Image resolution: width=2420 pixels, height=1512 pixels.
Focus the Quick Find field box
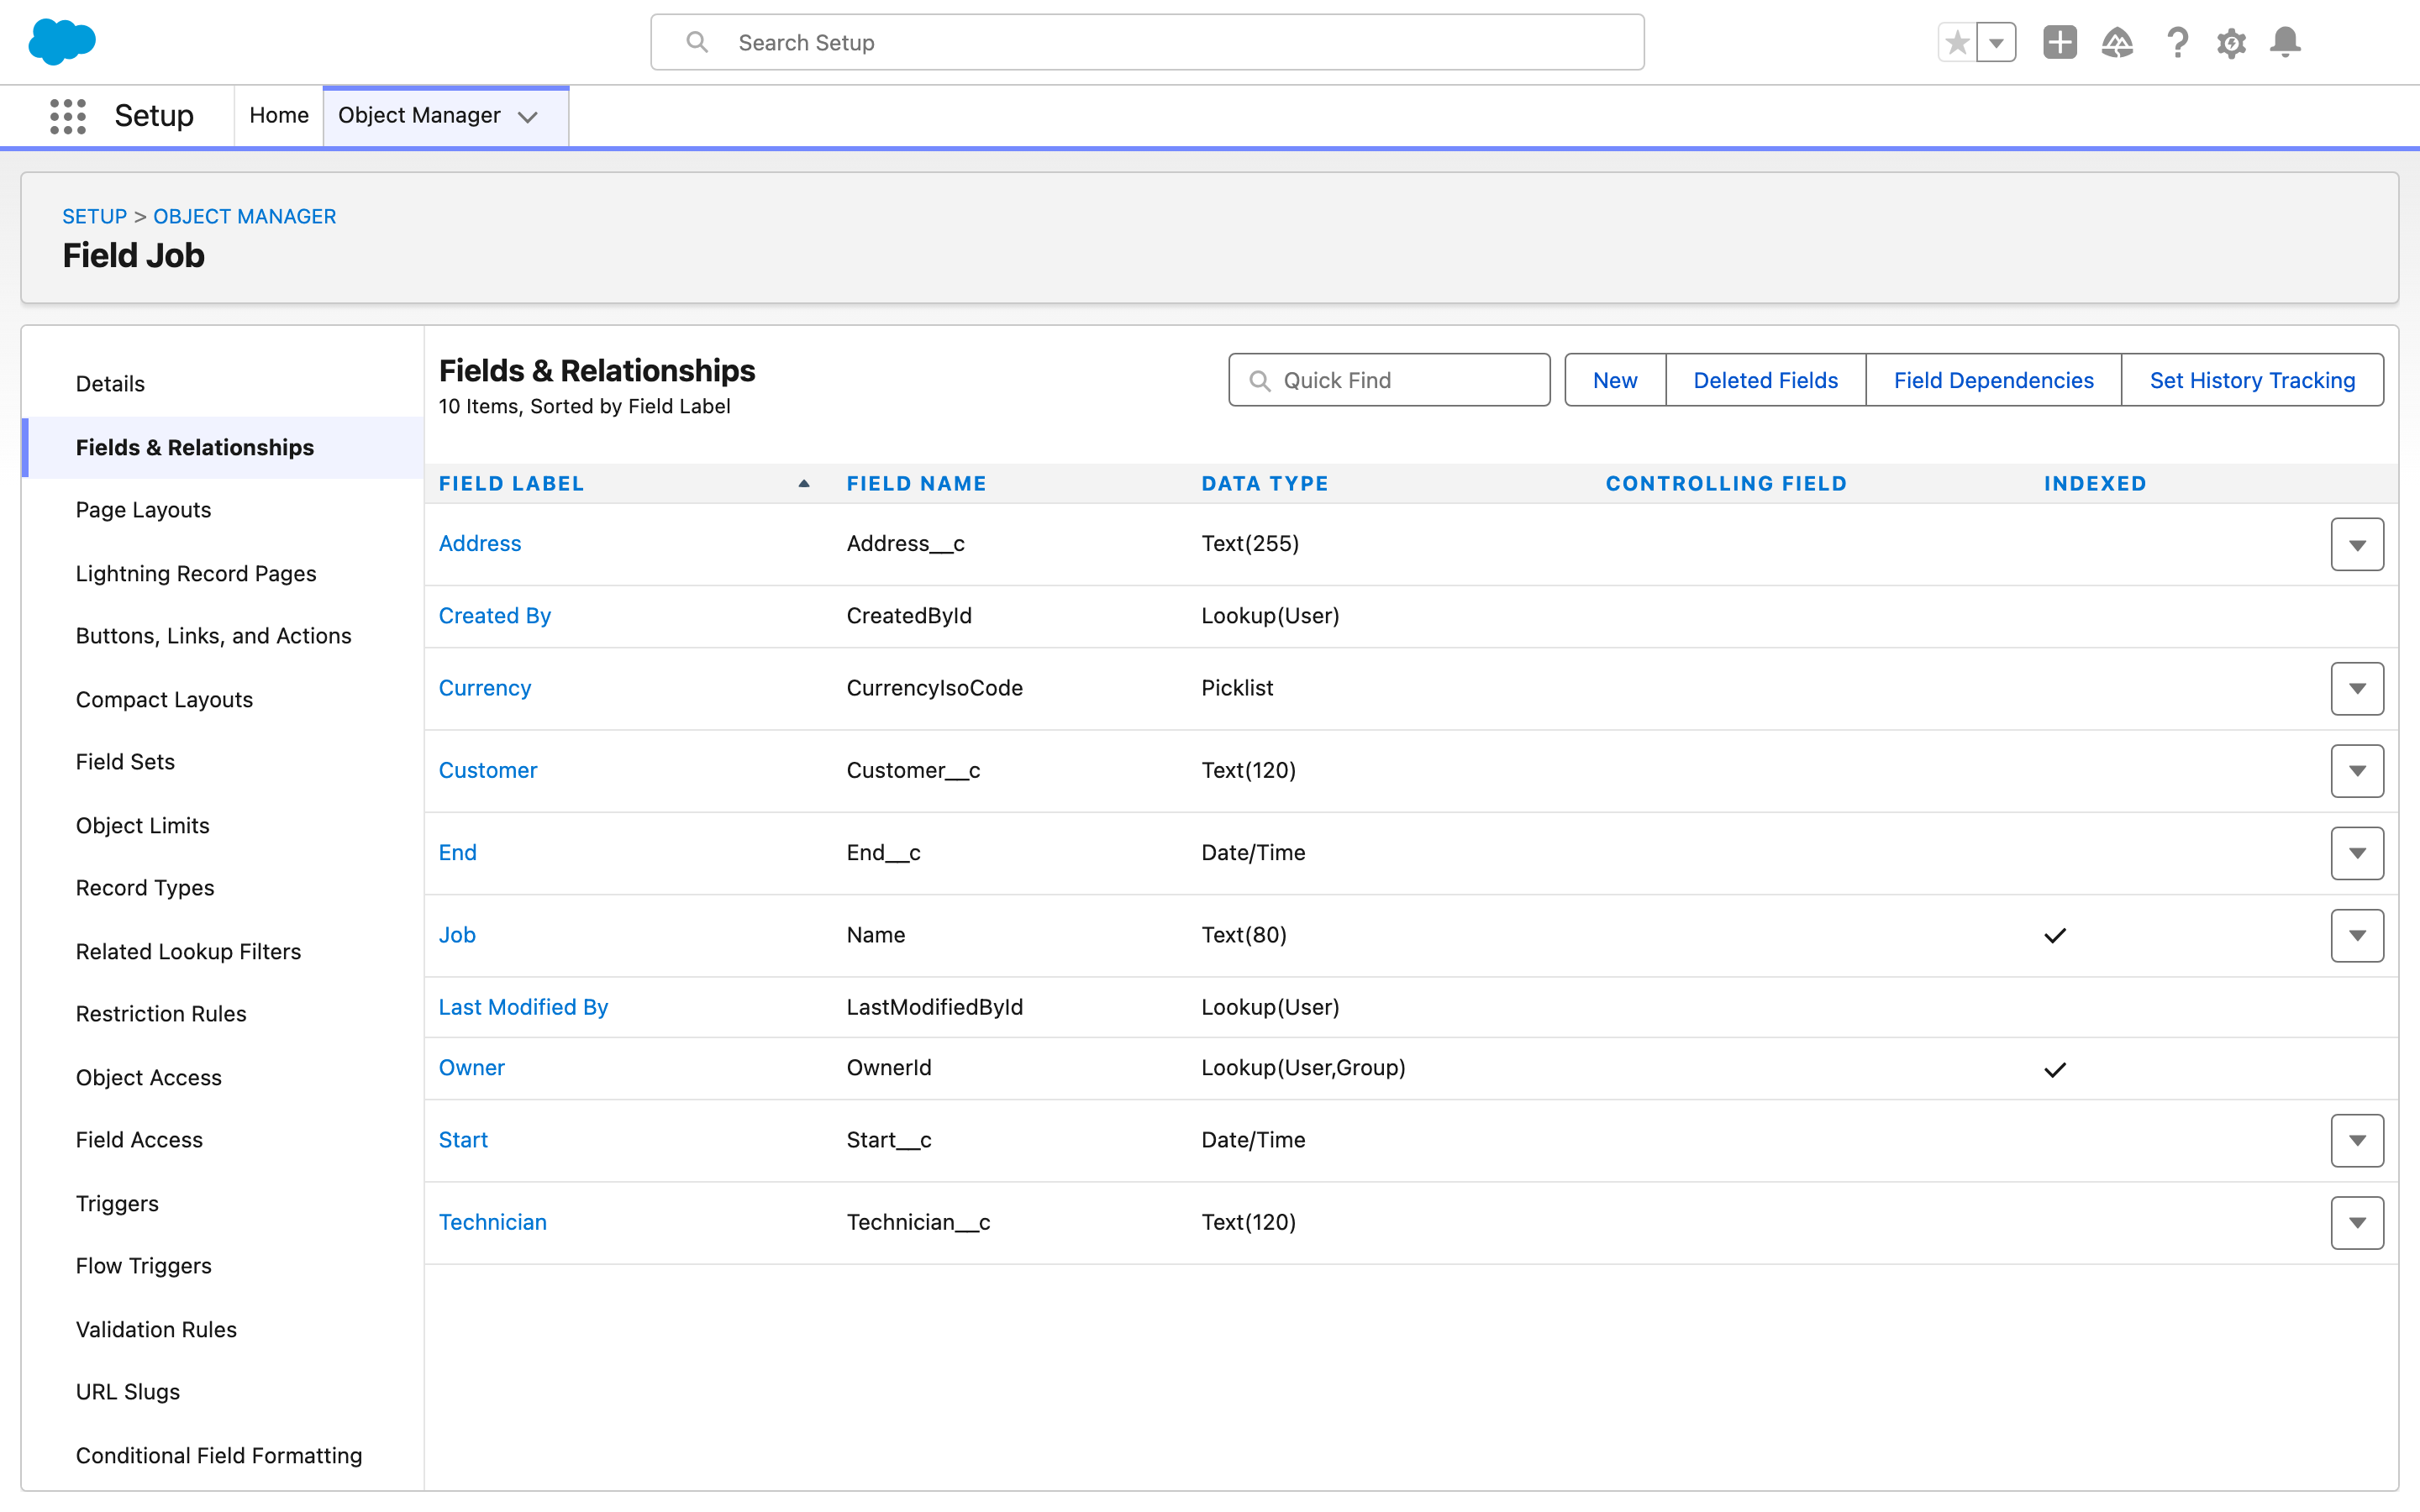1389,380
